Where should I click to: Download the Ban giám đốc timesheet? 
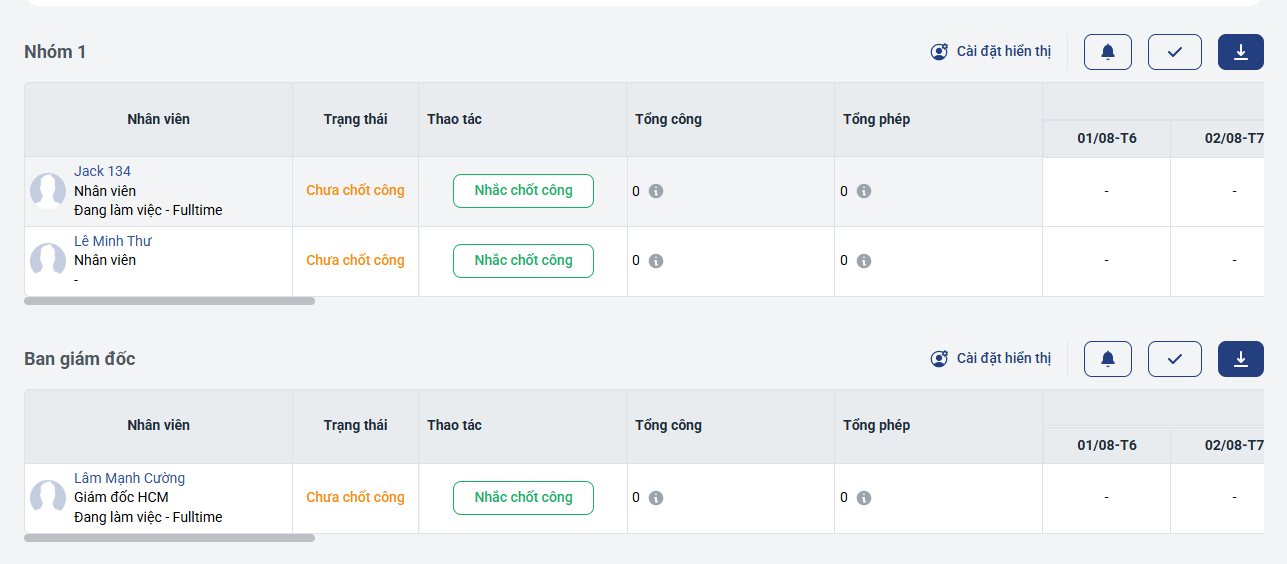coord(1240,359)
